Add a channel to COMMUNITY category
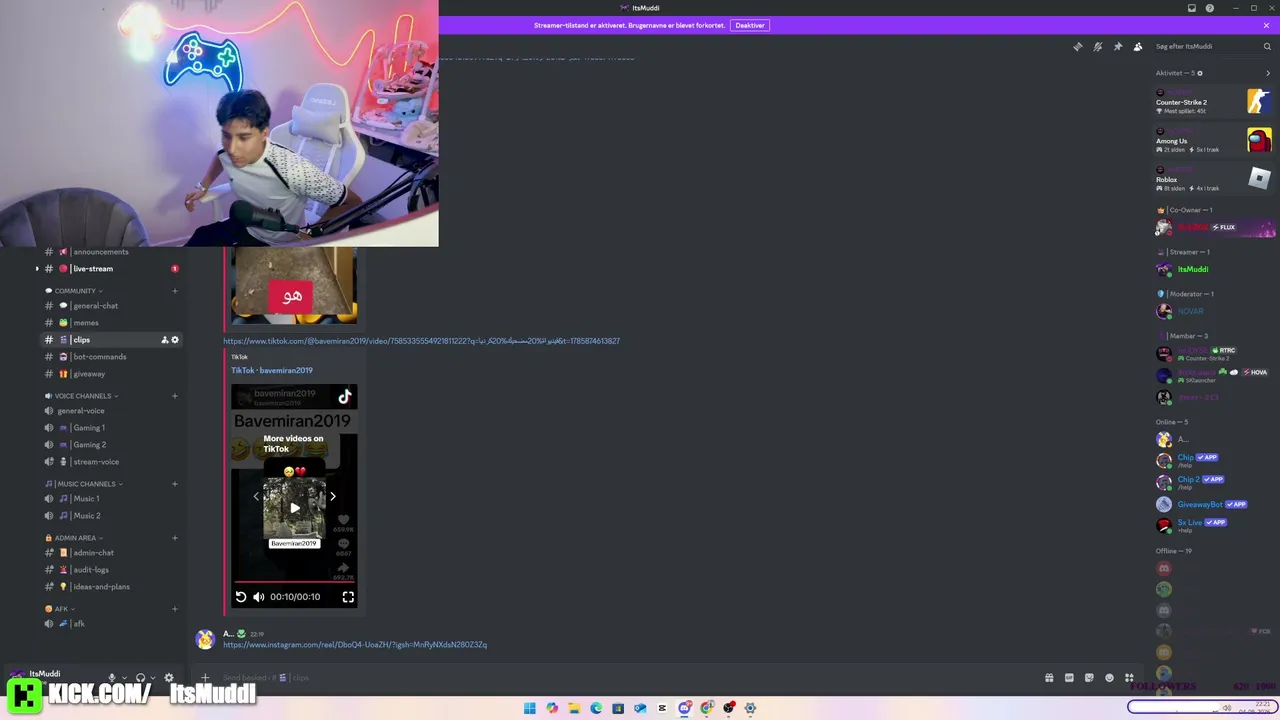The image size is (1280, 720). click(175, 291)
